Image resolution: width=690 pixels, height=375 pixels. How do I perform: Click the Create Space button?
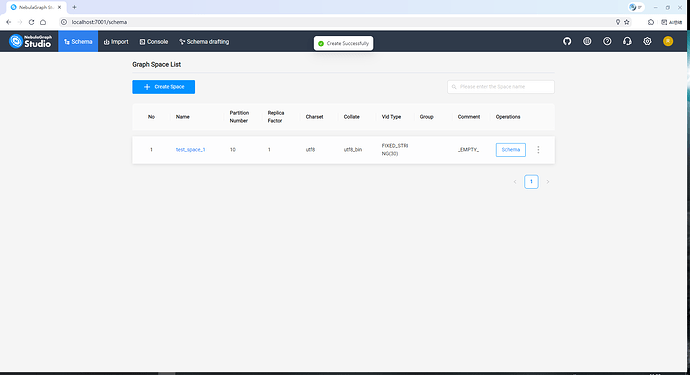pyautogui.click(x=164, y=87)
